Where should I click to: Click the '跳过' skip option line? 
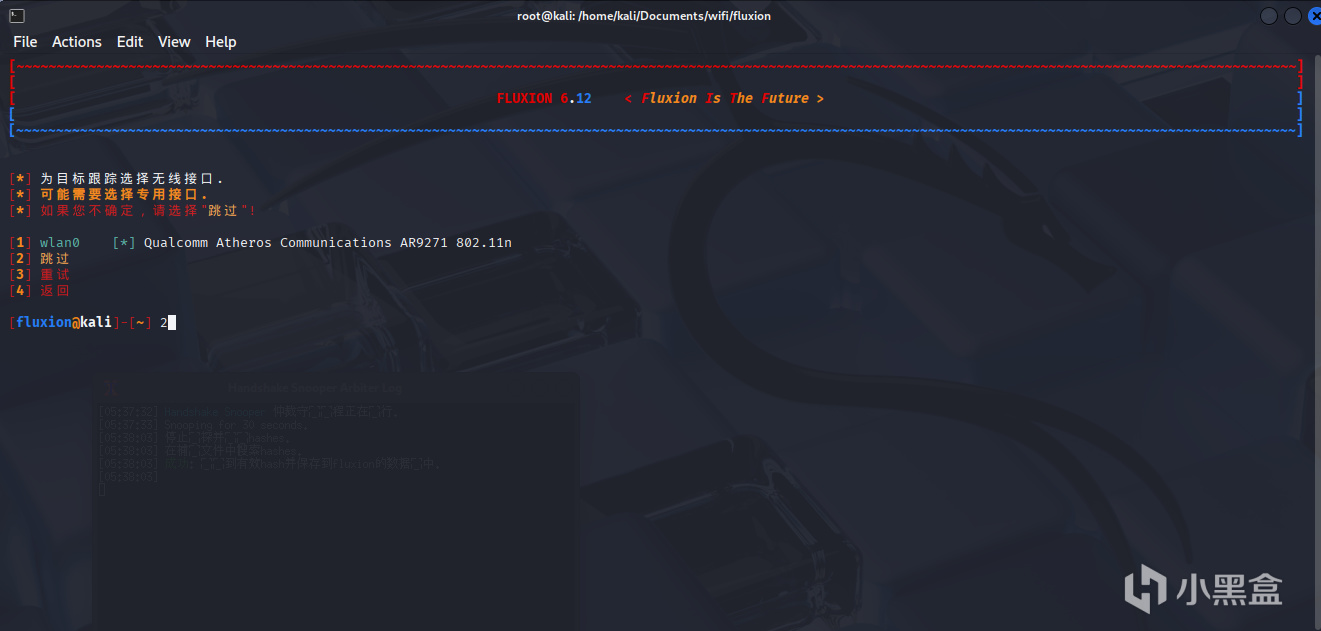click(x=40, y=259)
